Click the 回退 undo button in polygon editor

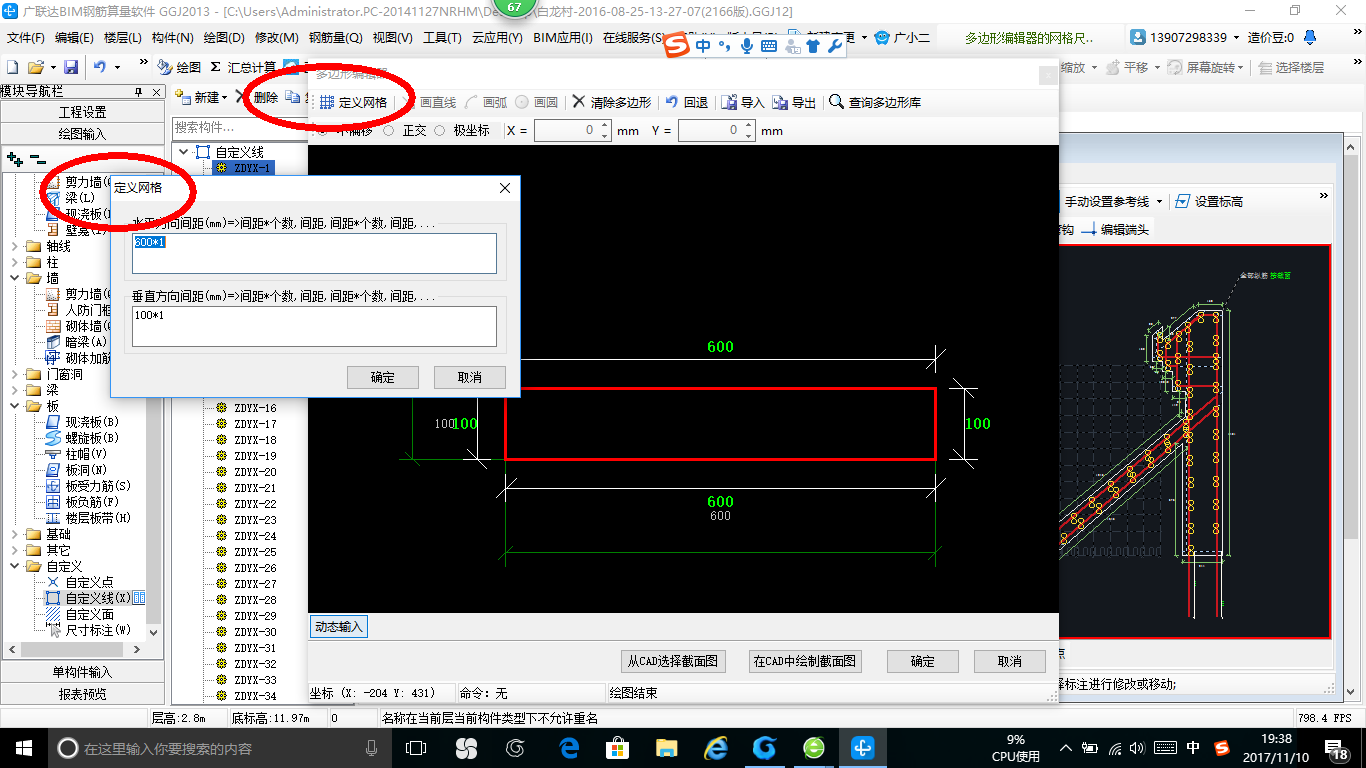point(687,103)
